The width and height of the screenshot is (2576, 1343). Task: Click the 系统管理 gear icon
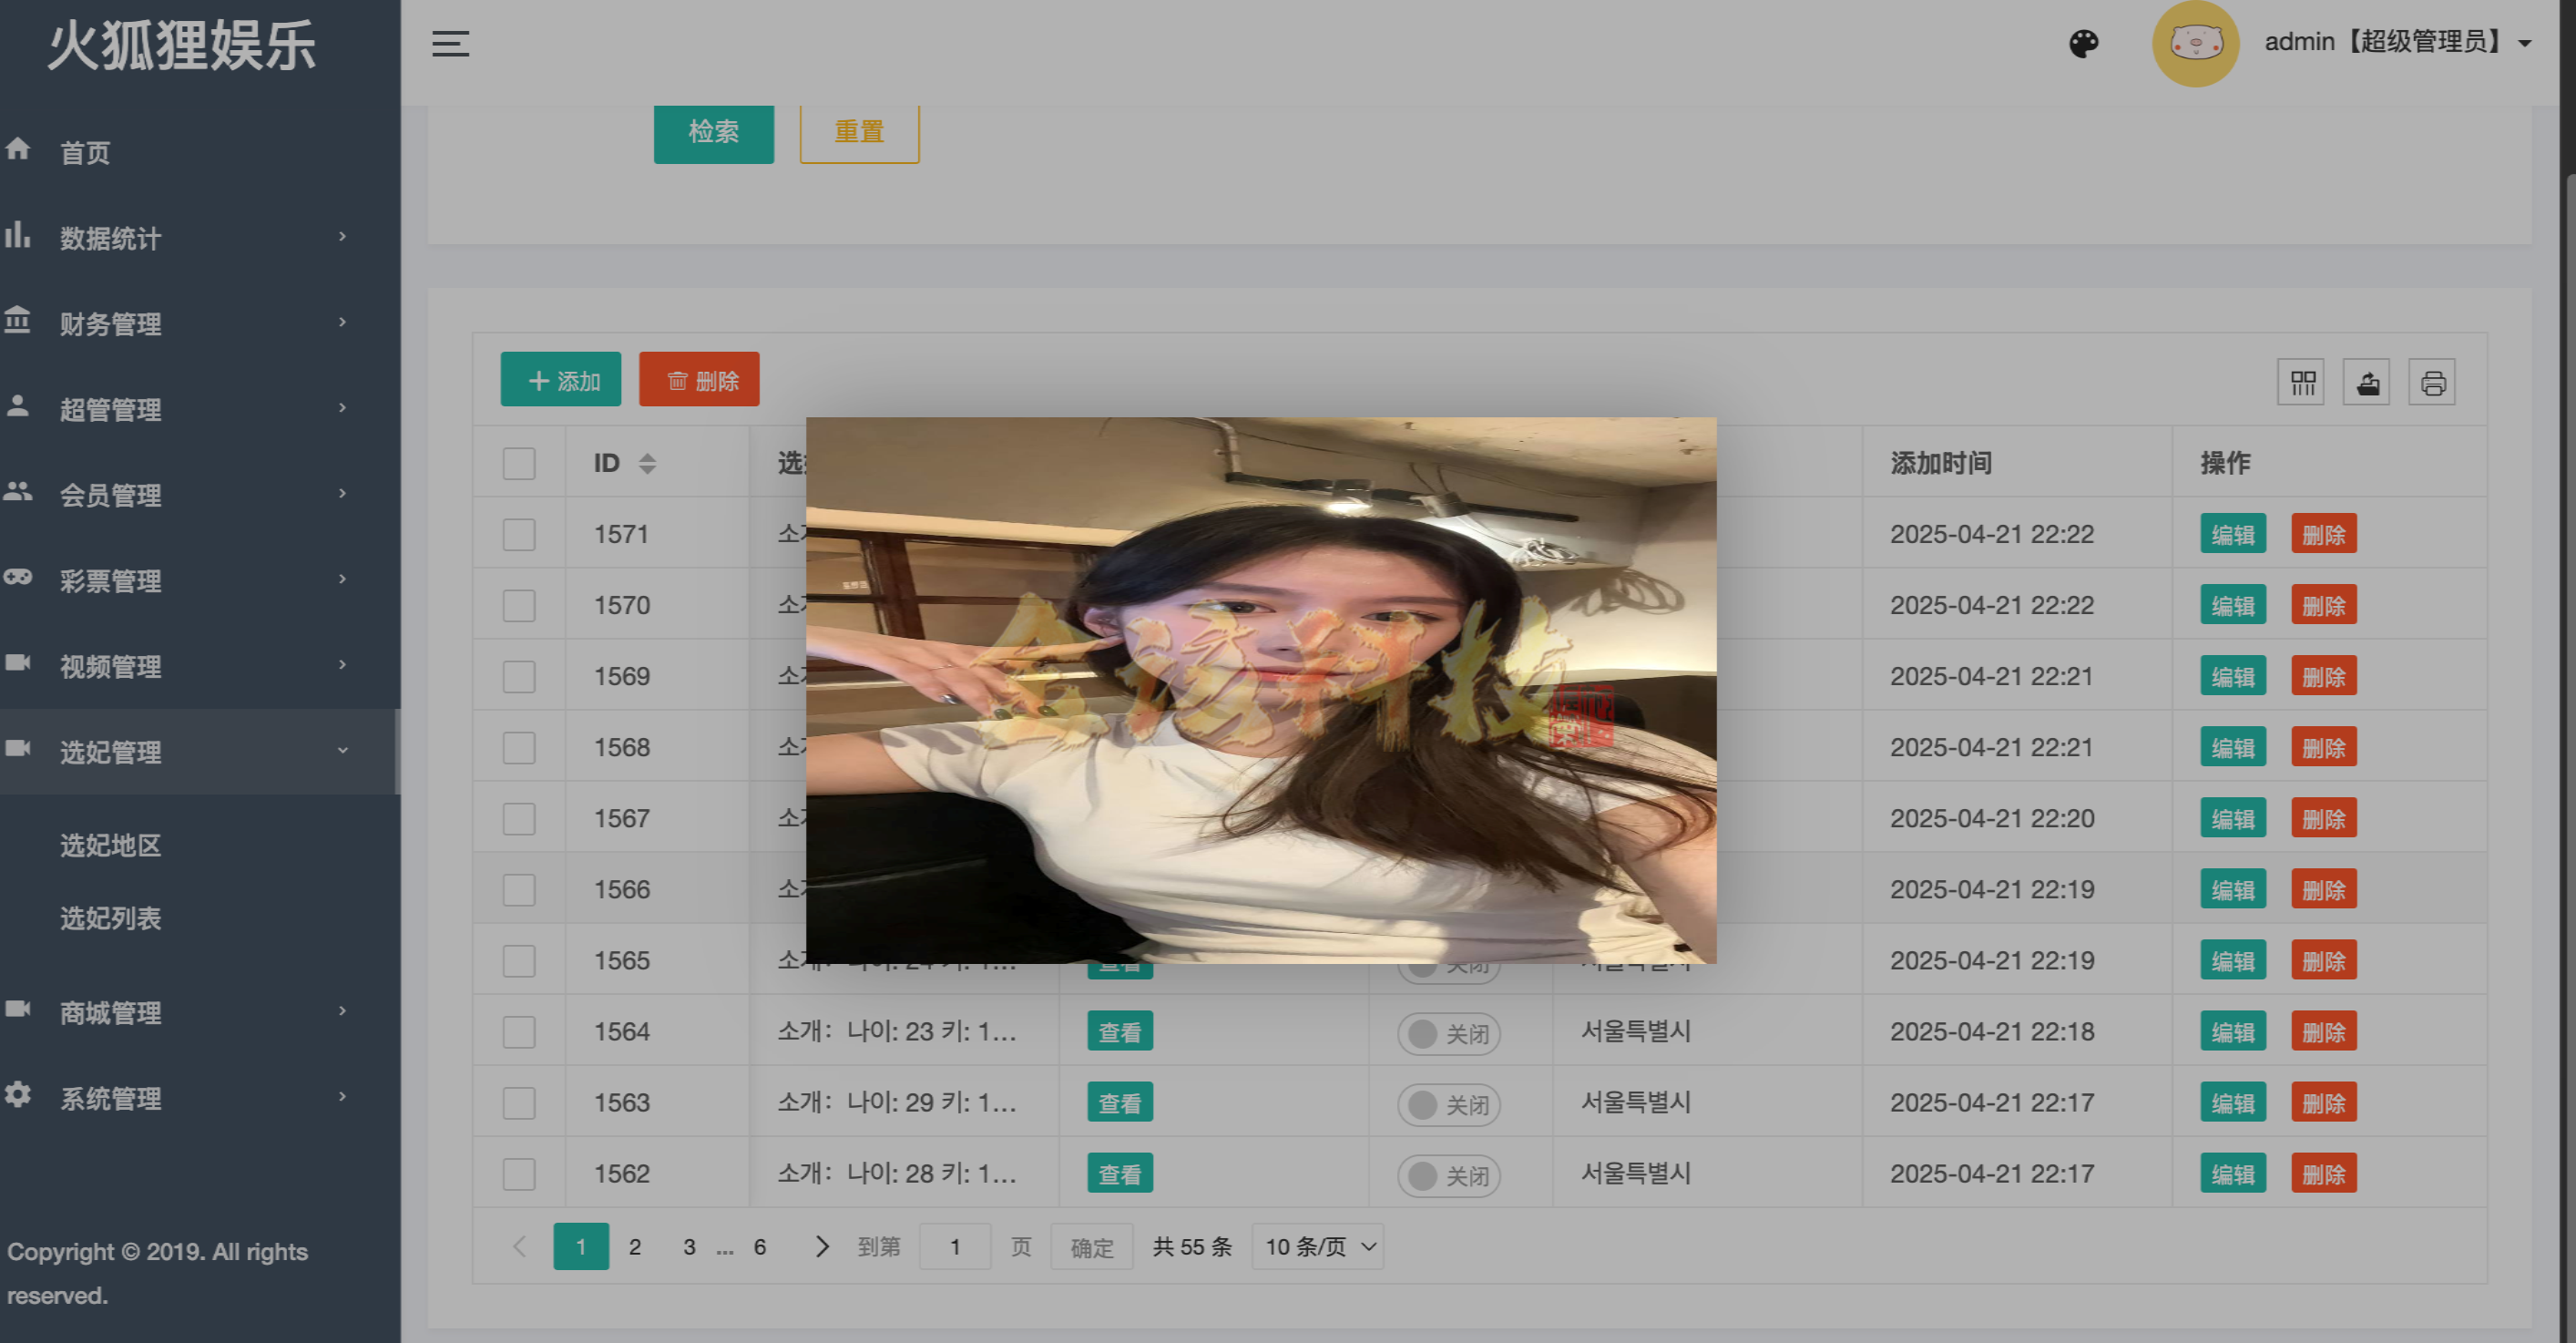[18, 1097]
